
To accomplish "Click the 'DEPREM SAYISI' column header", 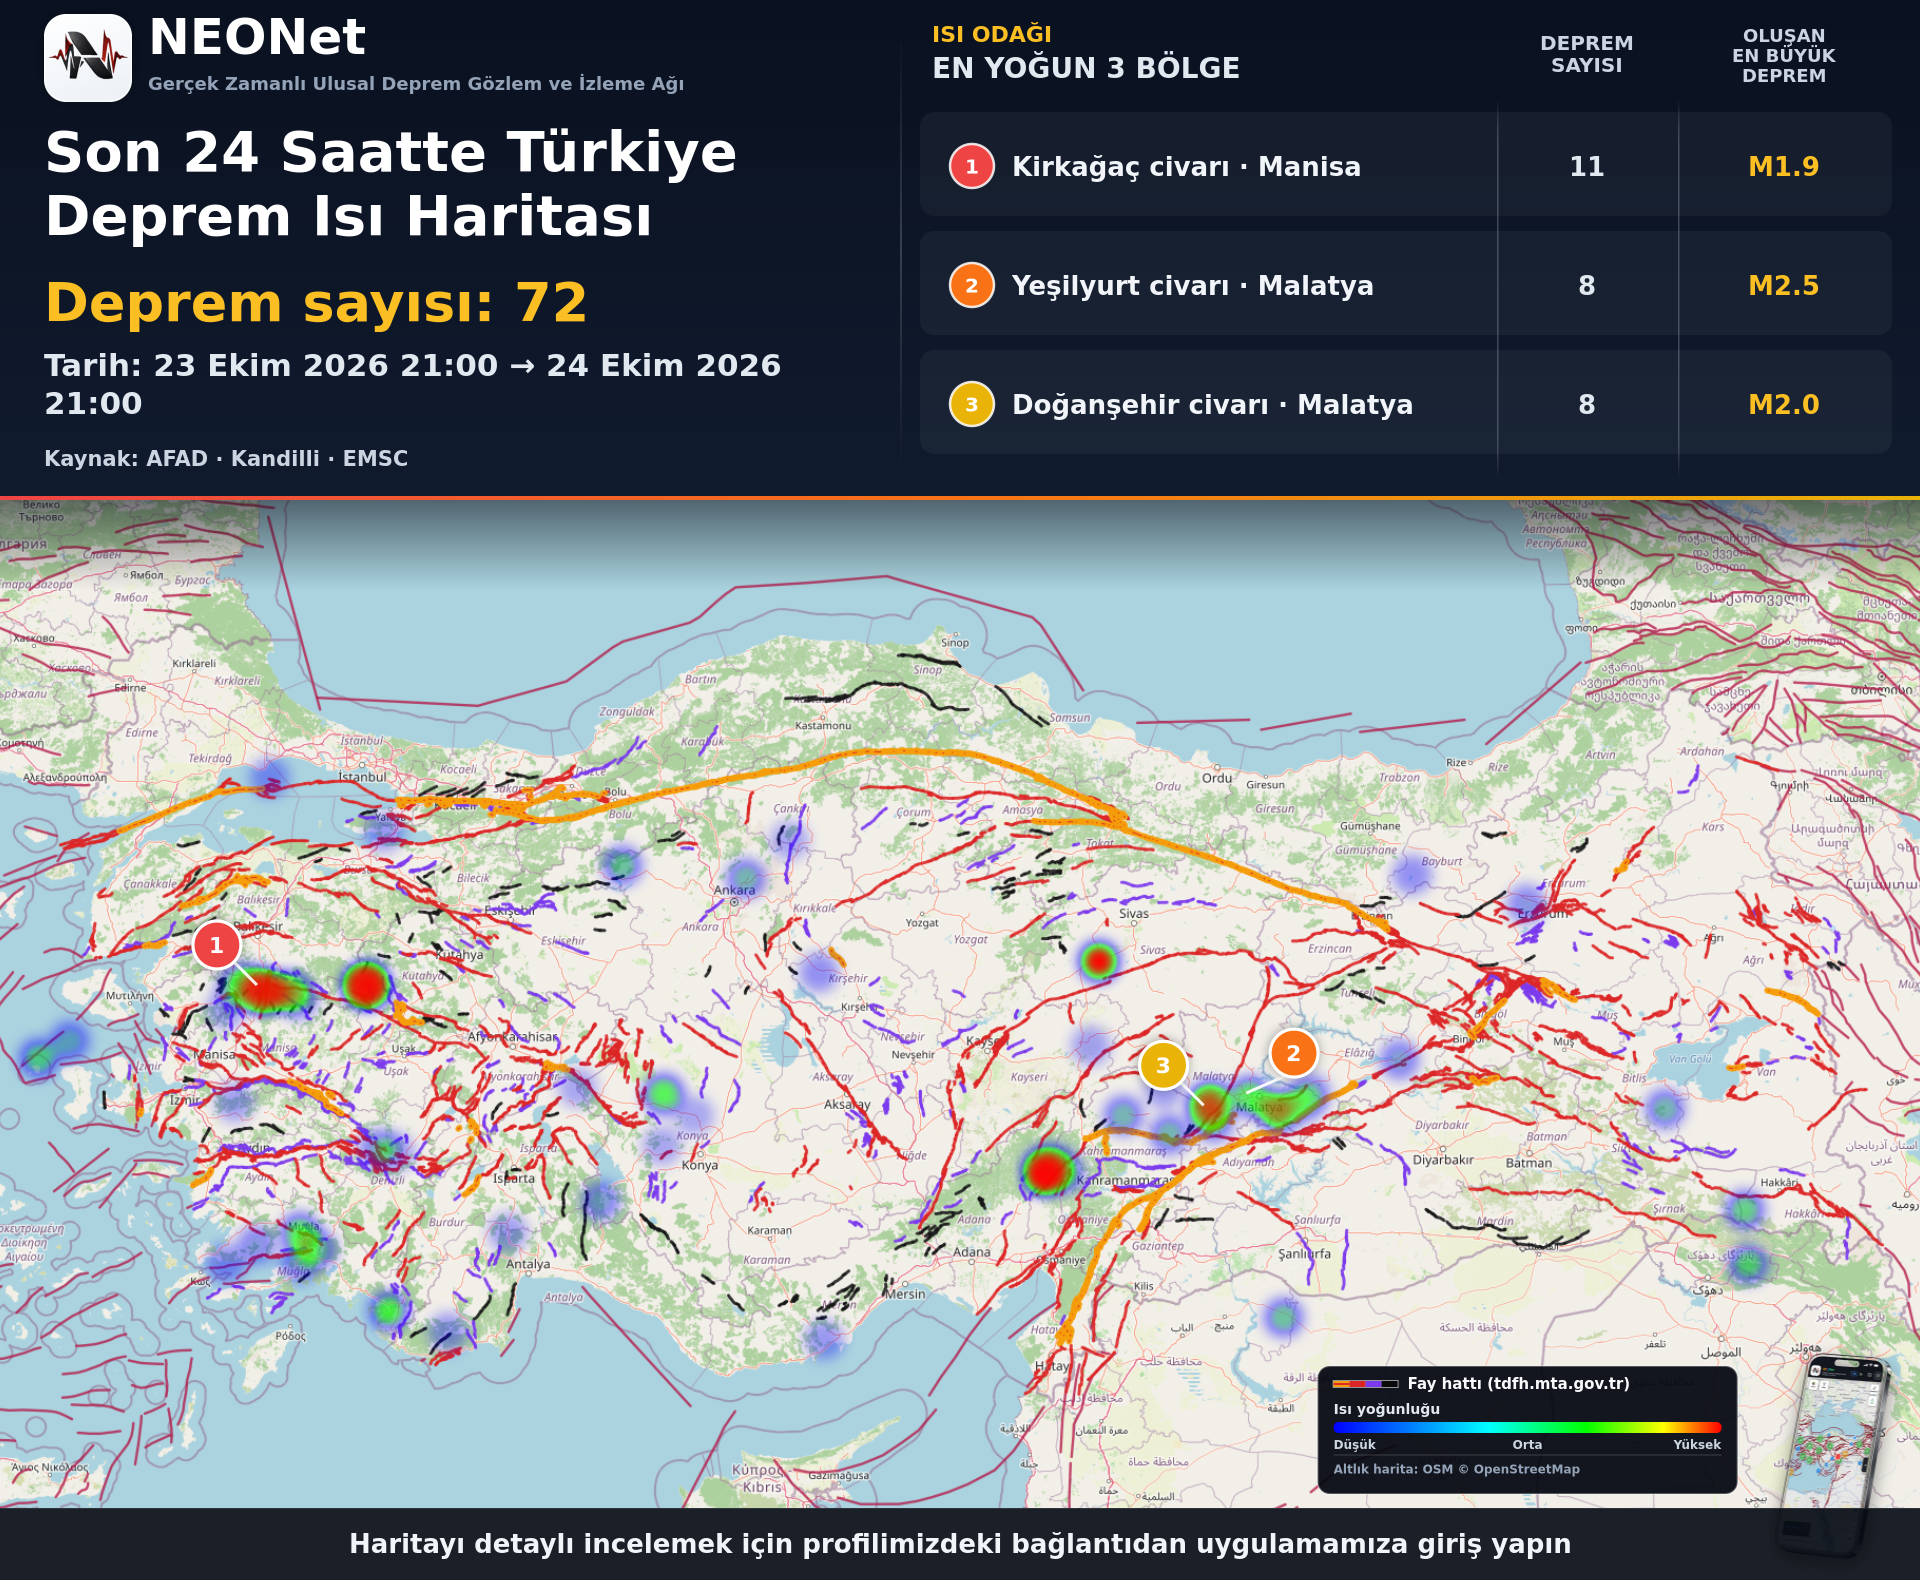I will click(1586, 54).
